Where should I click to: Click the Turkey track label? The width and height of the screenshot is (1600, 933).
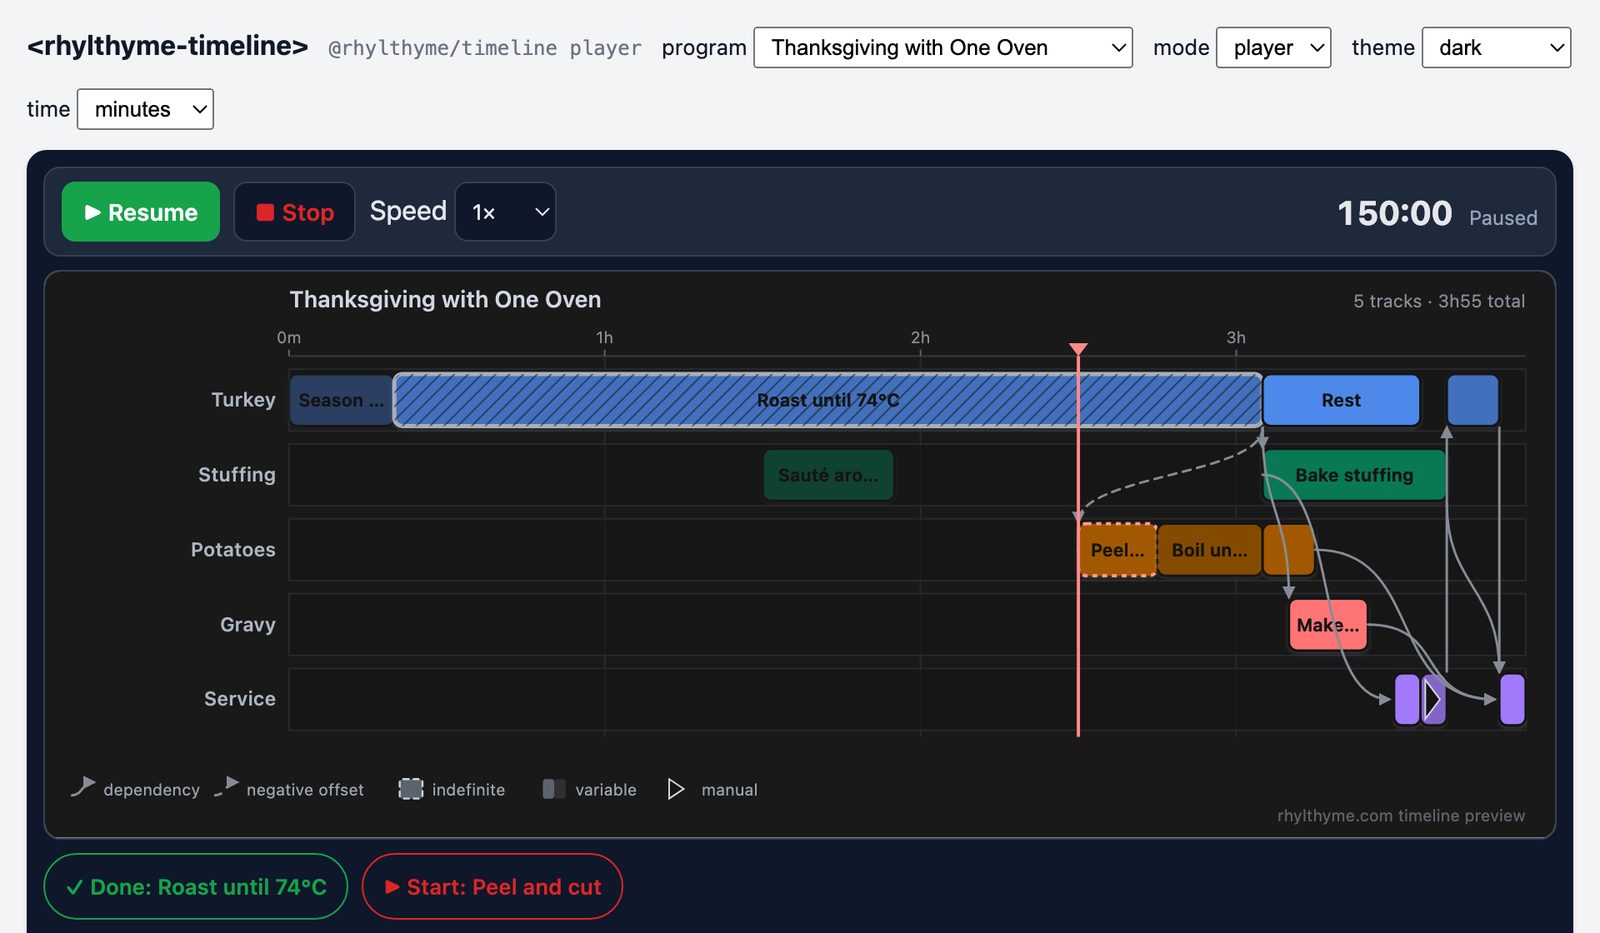pos(243,400)
